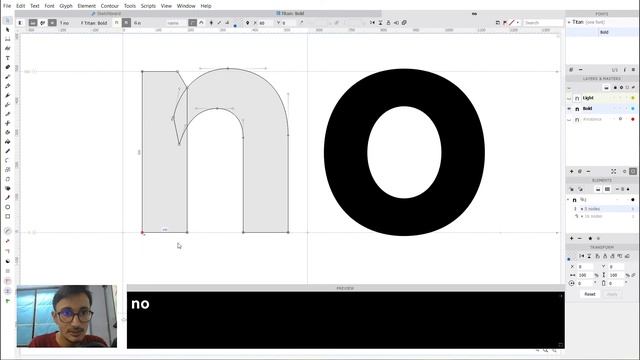Toggle visibility of Bold layer
Image resolution: width=640 pixels, height=360 pixels.
(569, 109)
